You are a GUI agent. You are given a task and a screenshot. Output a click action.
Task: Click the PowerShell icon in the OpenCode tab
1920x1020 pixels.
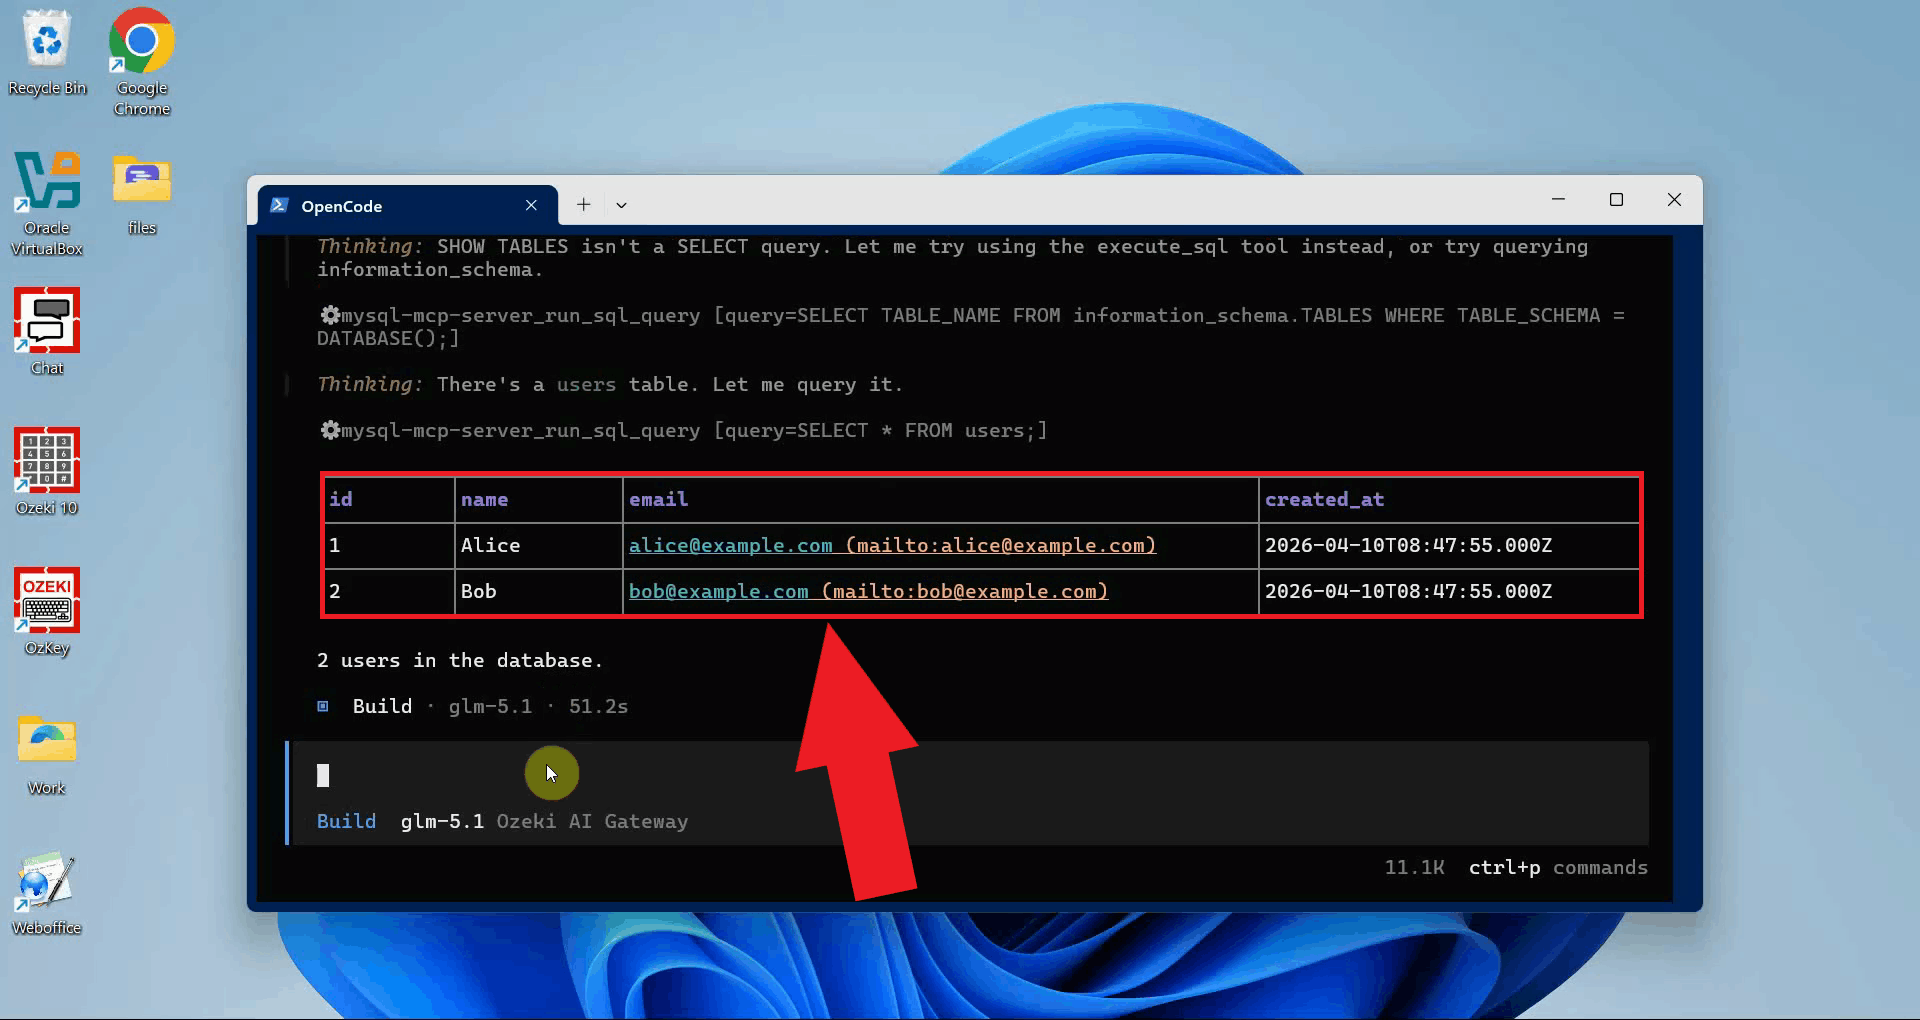[x=280, y=205]
